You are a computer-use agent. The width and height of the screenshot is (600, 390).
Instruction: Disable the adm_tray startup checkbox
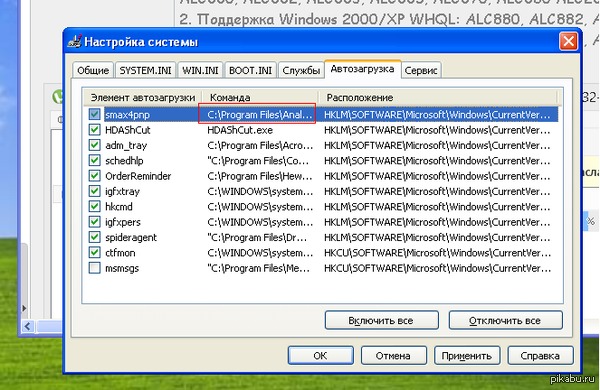coord(94,145)
